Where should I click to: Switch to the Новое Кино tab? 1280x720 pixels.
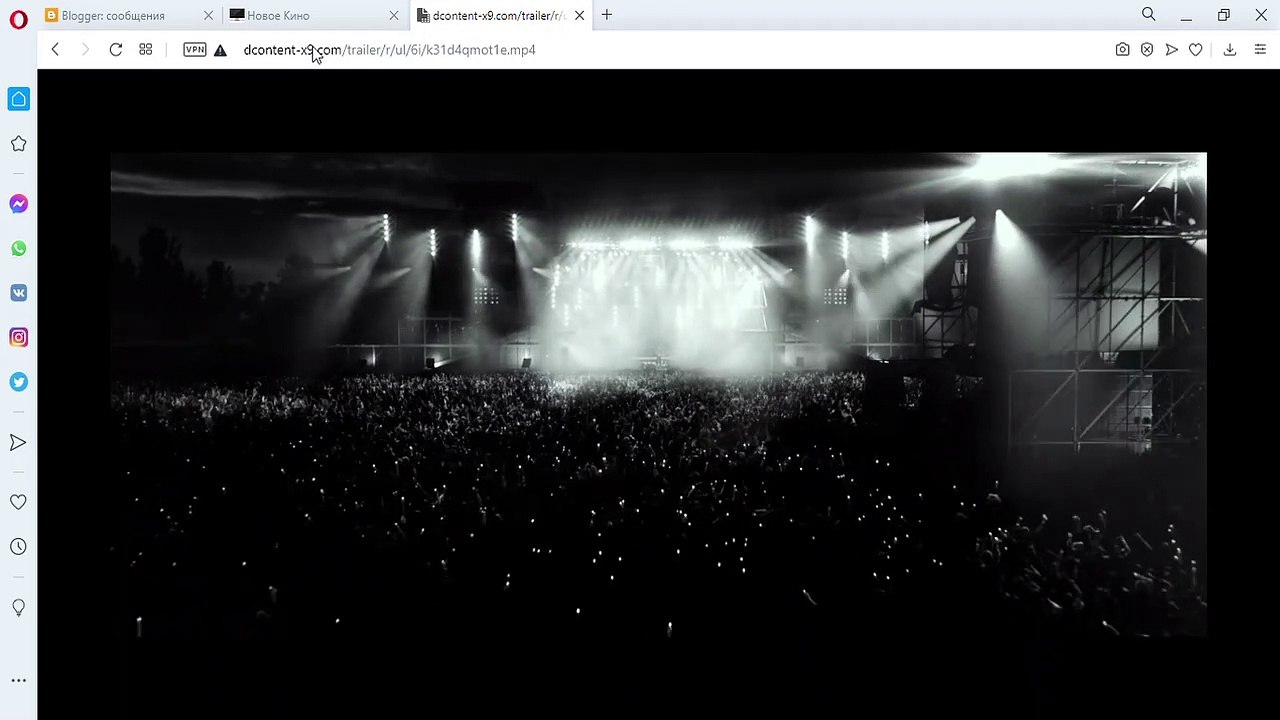(x=314, y=15)
